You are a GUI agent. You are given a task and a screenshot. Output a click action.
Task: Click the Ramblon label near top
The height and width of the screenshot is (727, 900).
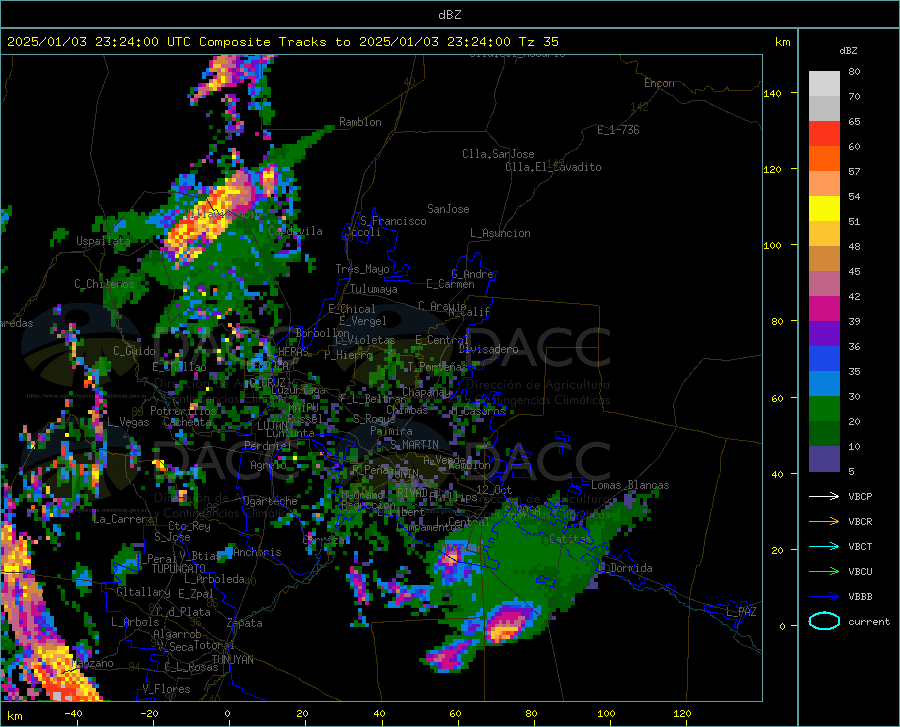360,122
